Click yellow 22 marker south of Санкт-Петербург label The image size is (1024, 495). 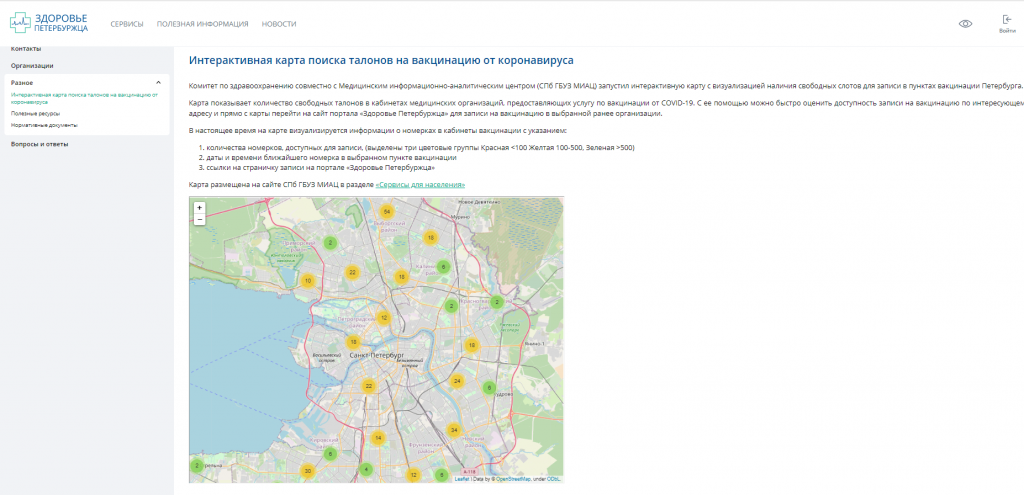pos(369,386)
